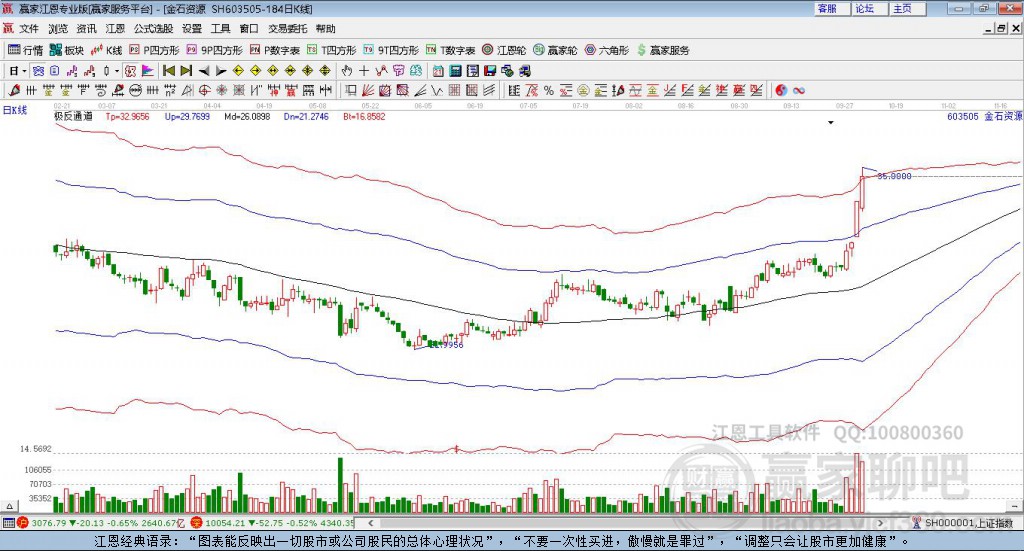
Task: Click the Tp=32.9656 indicator value
Action: [x=127, y=116]
